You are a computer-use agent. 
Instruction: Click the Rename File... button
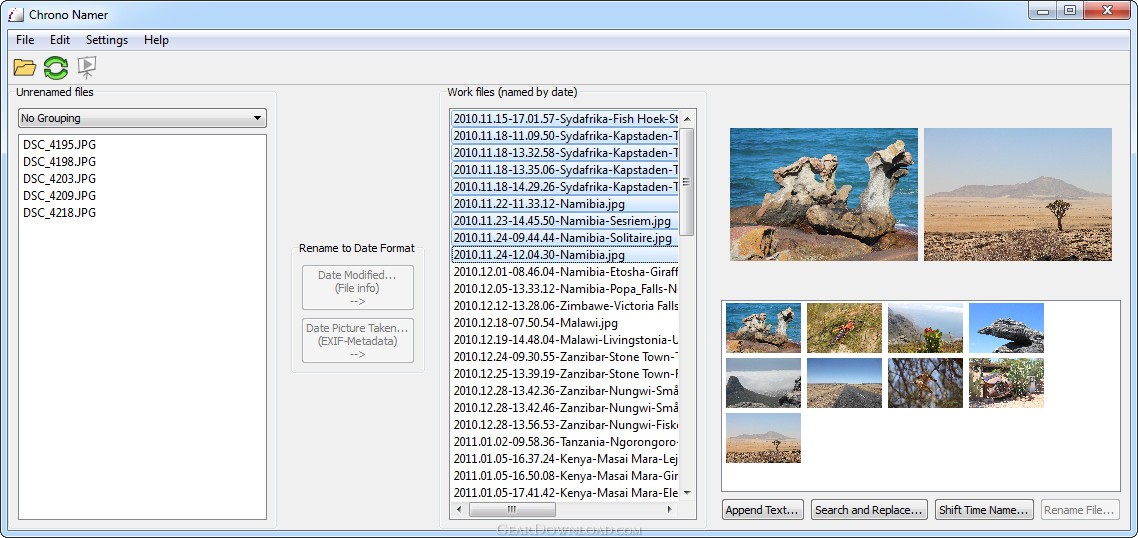click(1080, 510)
